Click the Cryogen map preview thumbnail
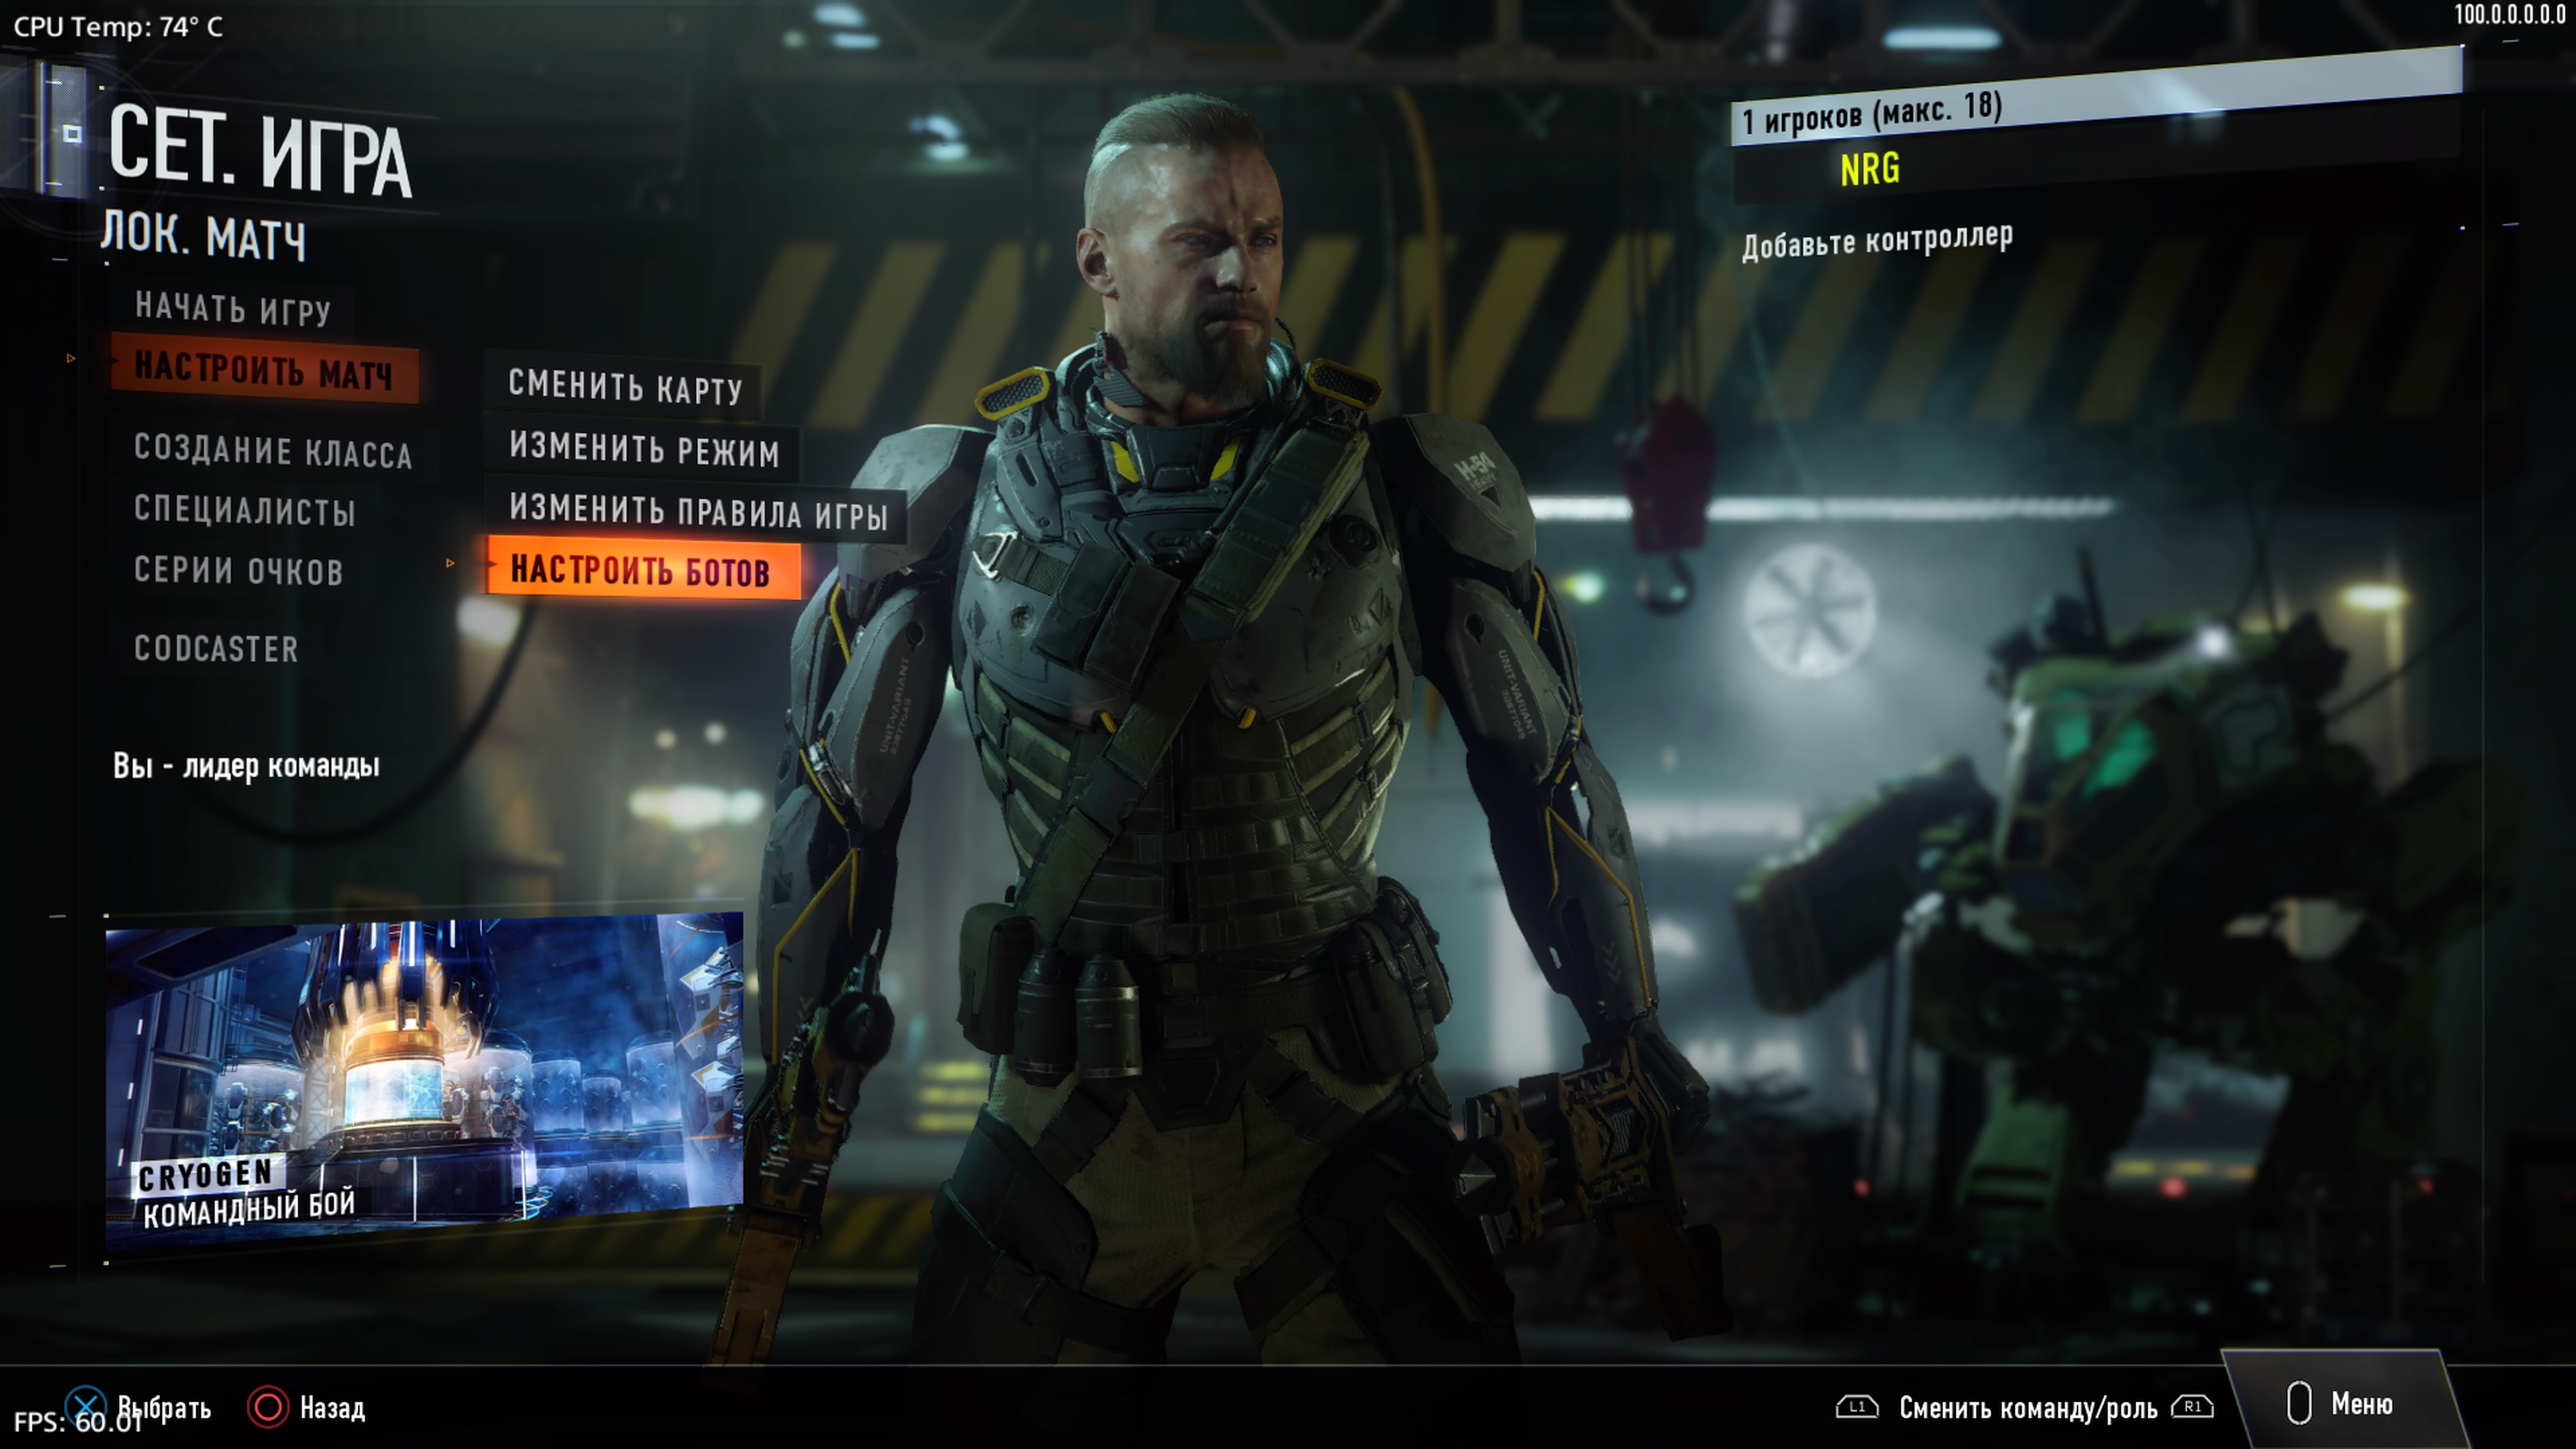This screenshot has height=1449, width=2576. coord(424,1080)
